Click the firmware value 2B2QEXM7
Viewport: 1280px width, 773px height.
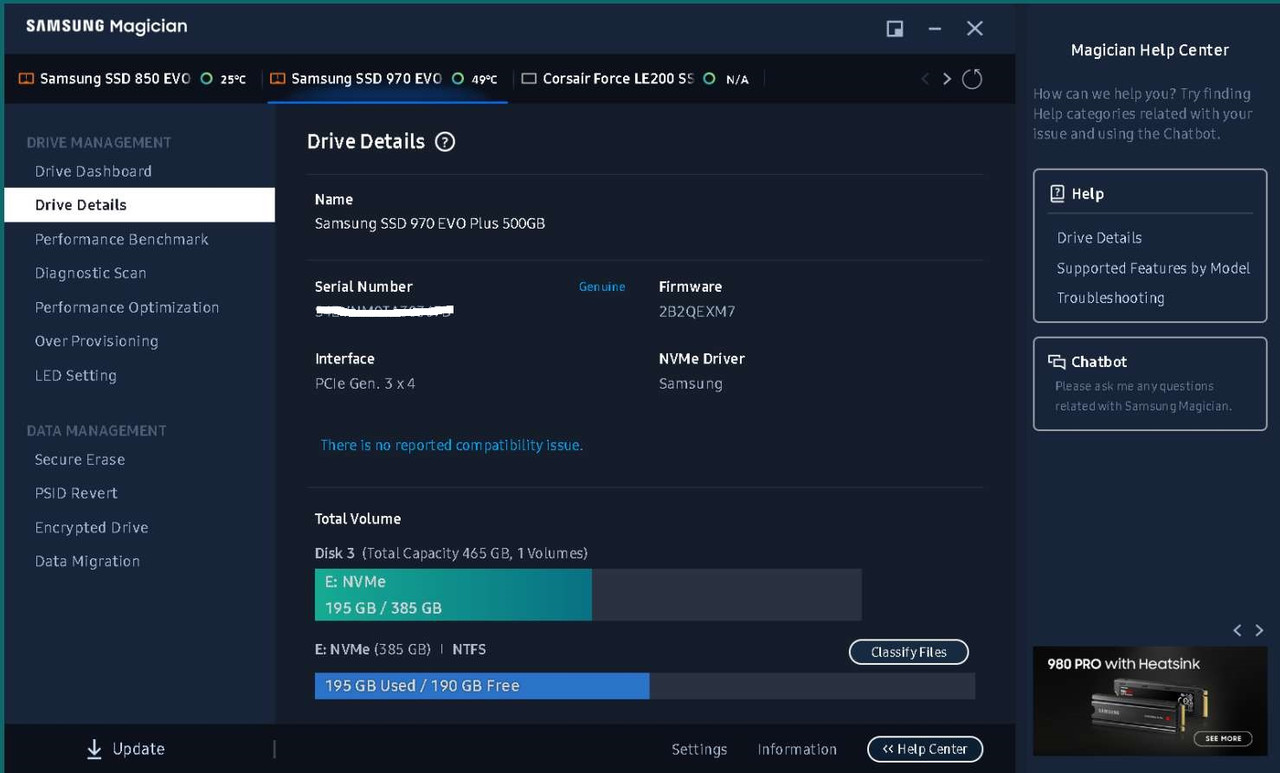[x=697, y=312]
